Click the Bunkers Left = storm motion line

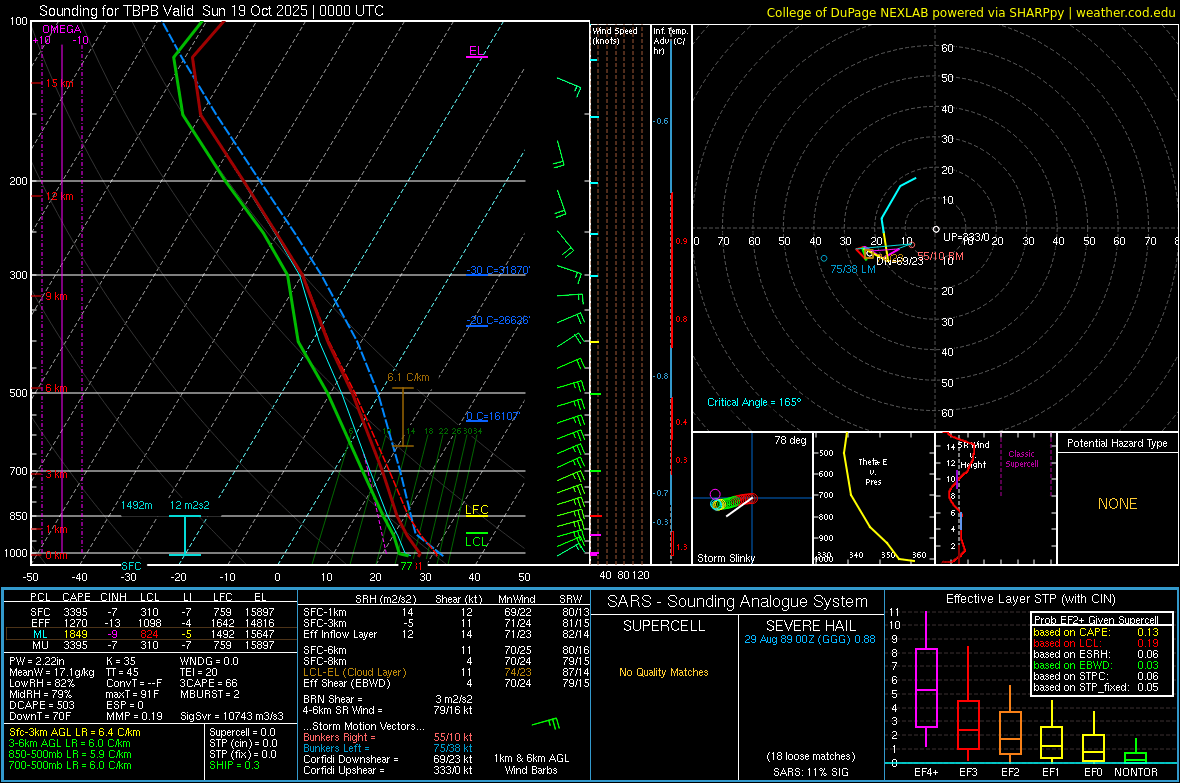(388, 748)
